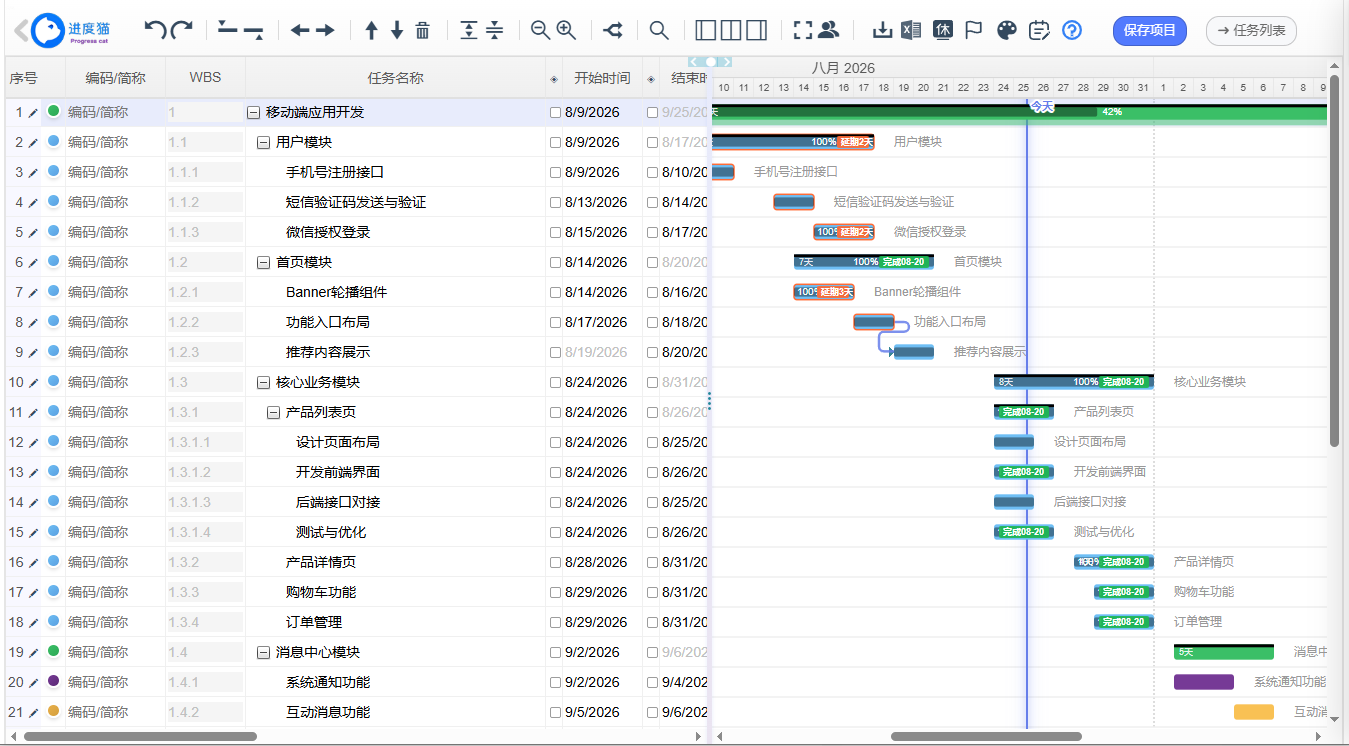Click the redo arrow icon
1349x746 pixels.
coord(182,30)
